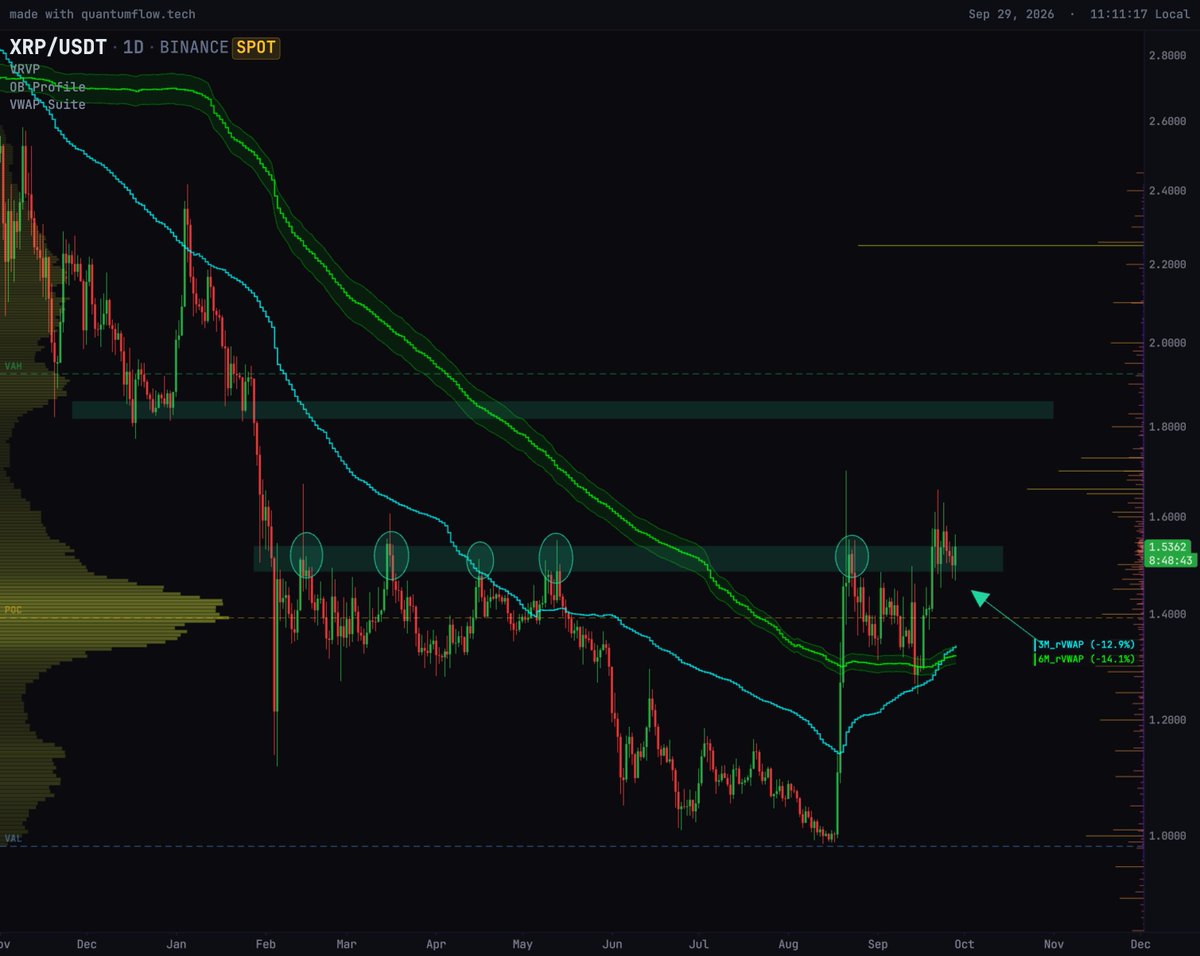Screen dimensions: 1200x956
Task: Select the 1D timeframe label
Action: [x=133, y=47]
